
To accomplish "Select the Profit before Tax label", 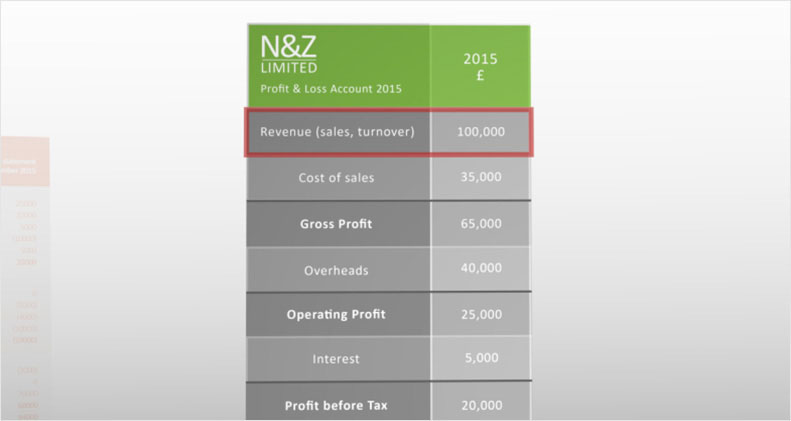I will tap(336, 405).
